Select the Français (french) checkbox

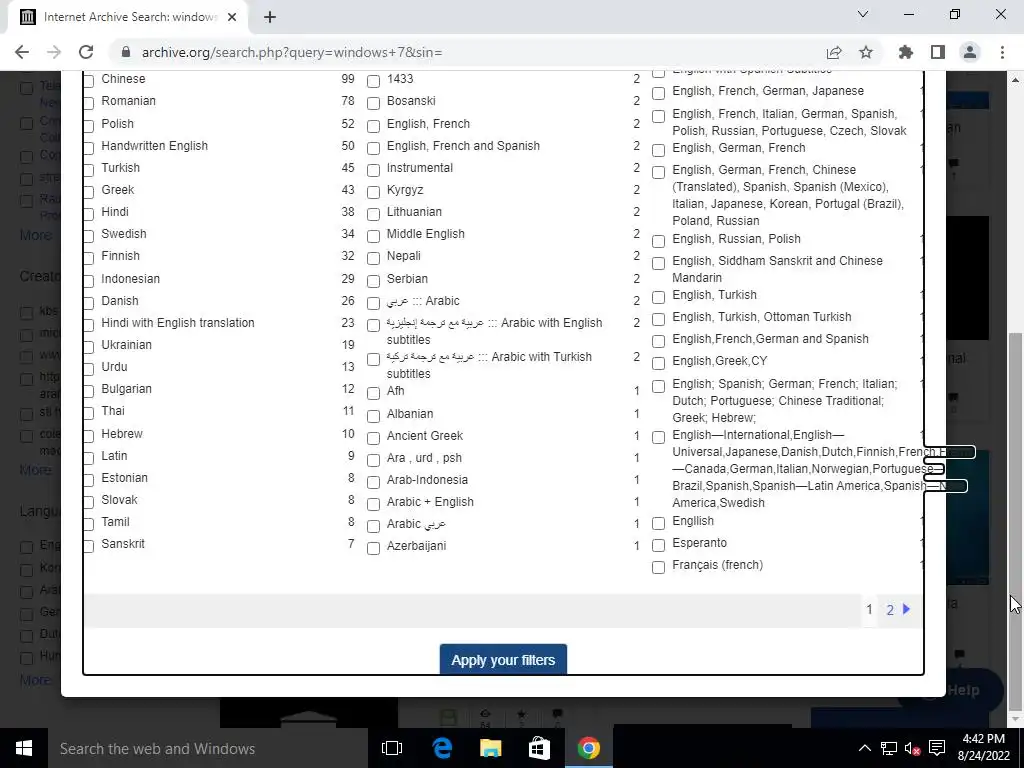click(658, 567)
